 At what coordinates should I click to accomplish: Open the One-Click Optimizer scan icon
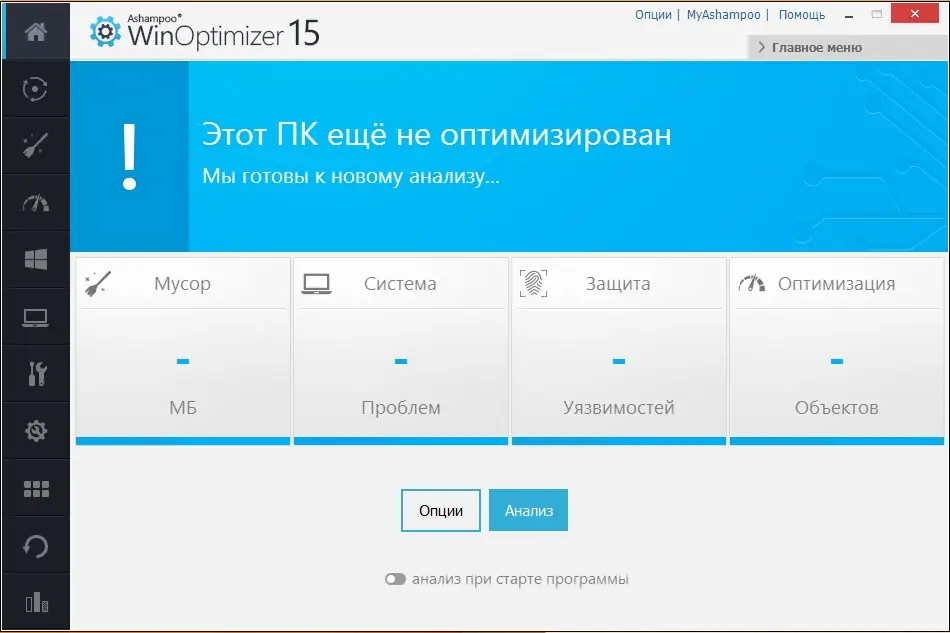click(35, 90)
